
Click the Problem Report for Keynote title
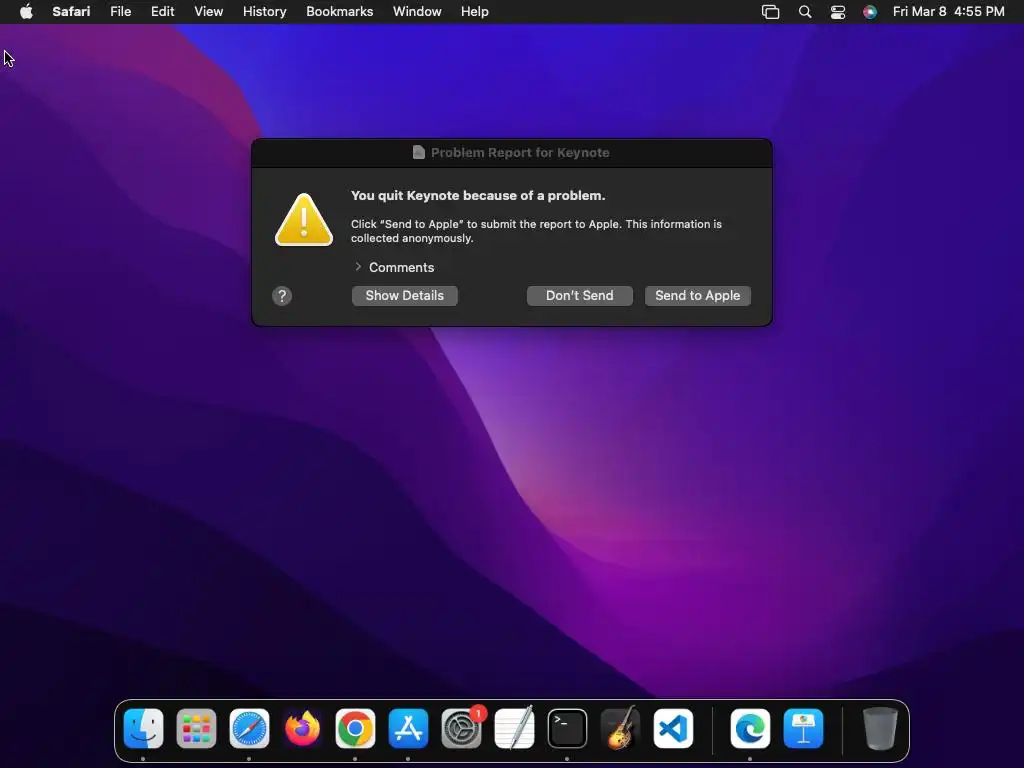520,152
